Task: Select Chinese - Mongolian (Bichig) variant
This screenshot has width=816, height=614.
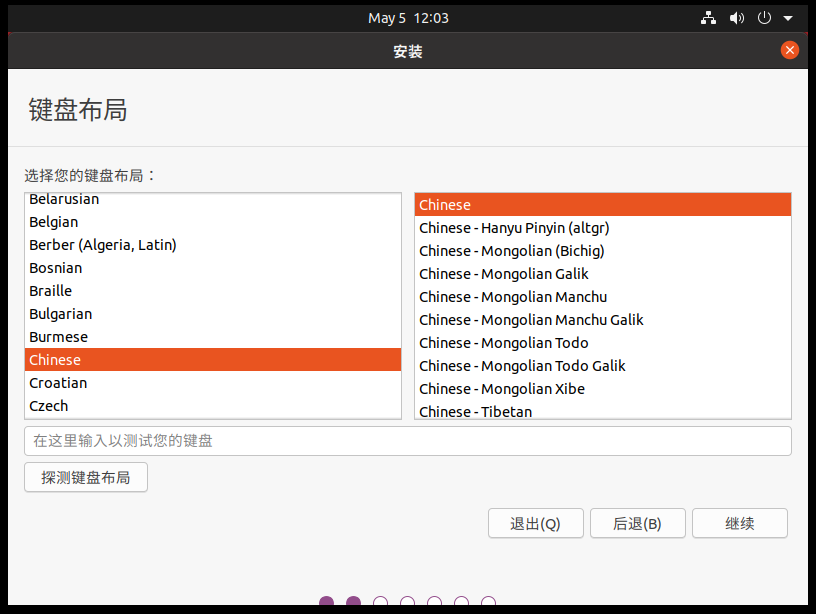Action: click(x=603, y=250)
